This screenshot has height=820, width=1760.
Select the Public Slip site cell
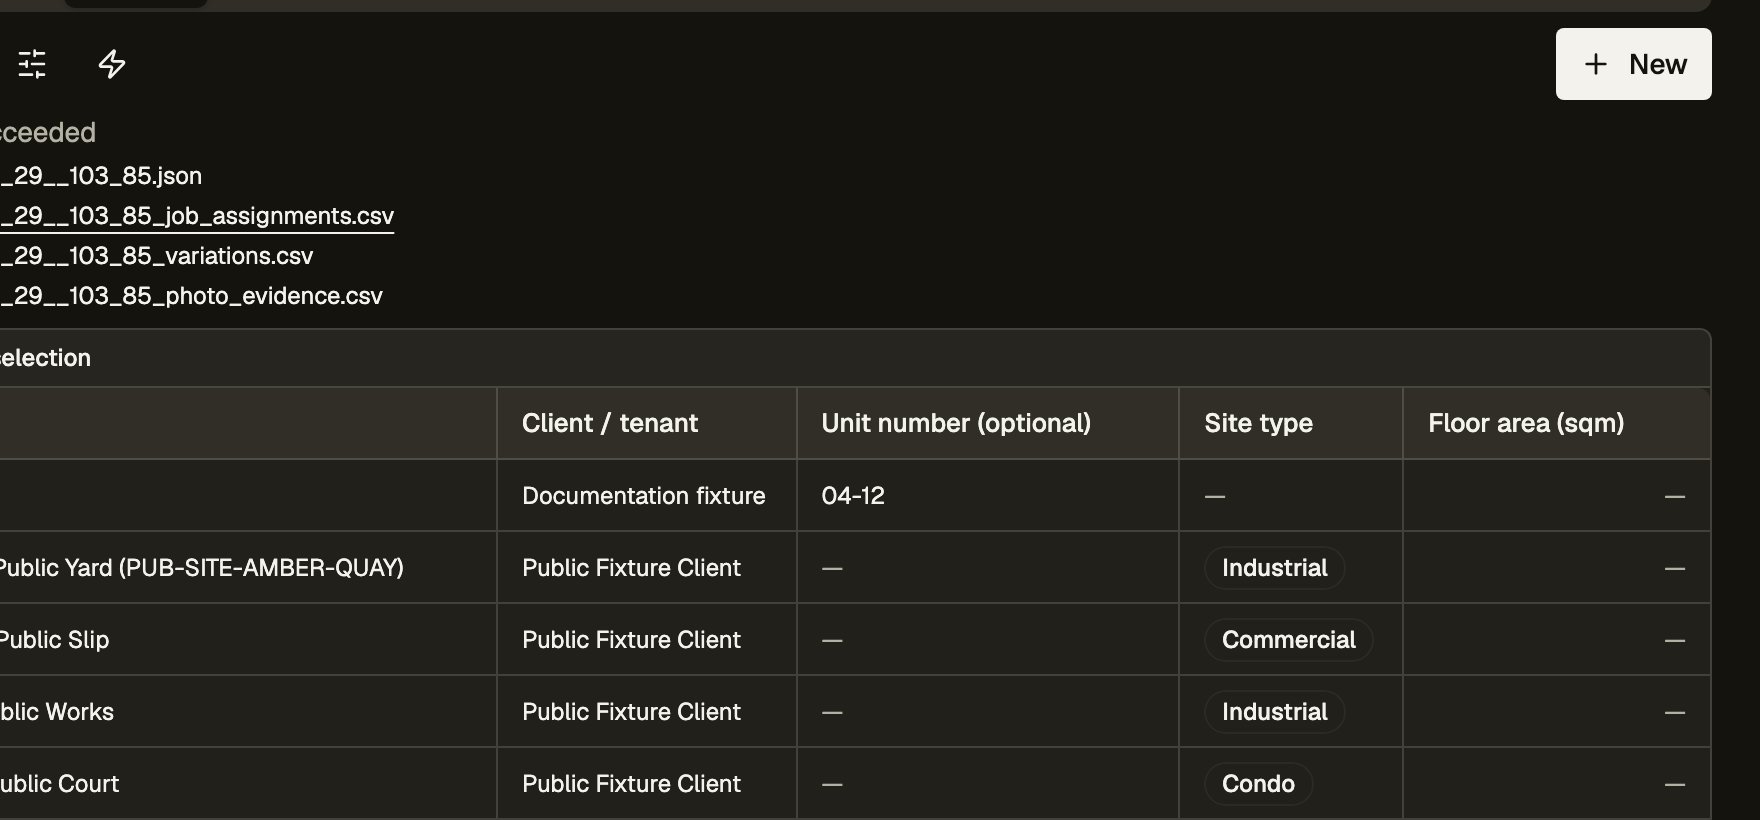pos(248,640)
